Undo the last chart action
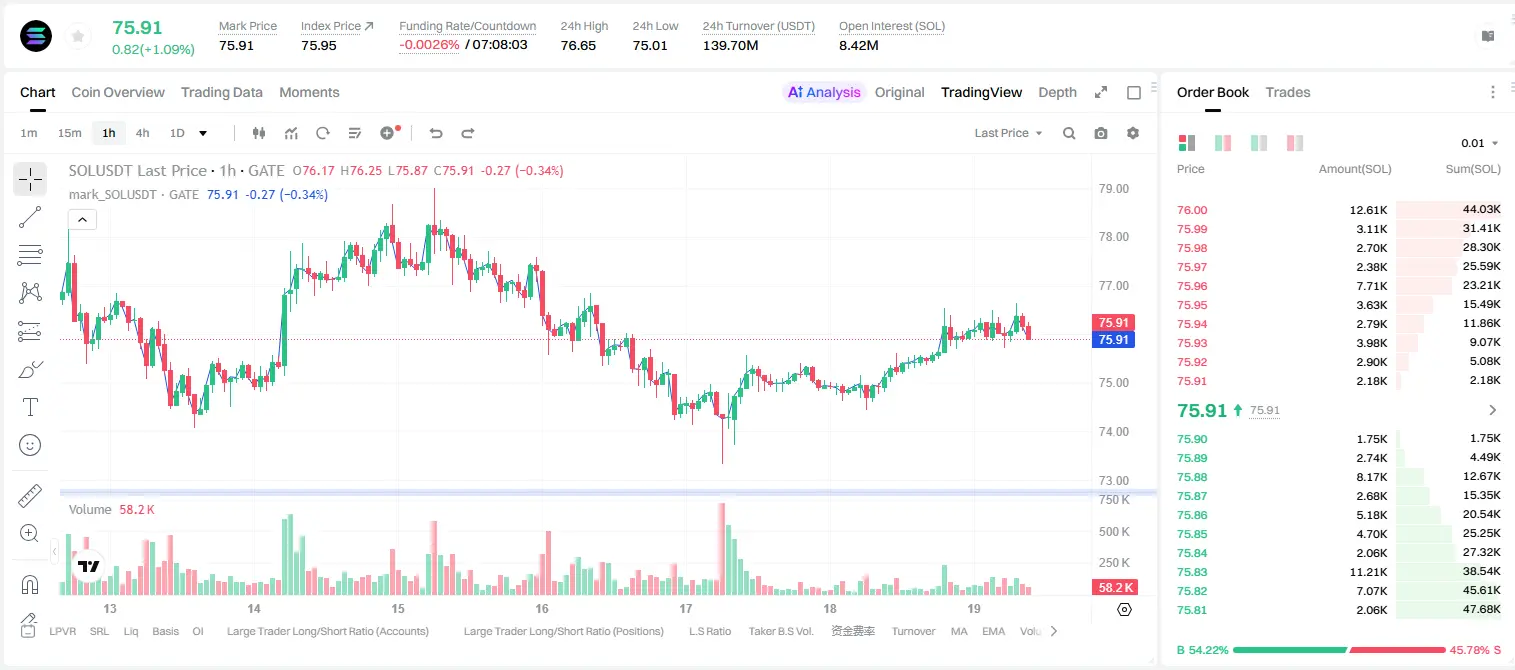 436,133
